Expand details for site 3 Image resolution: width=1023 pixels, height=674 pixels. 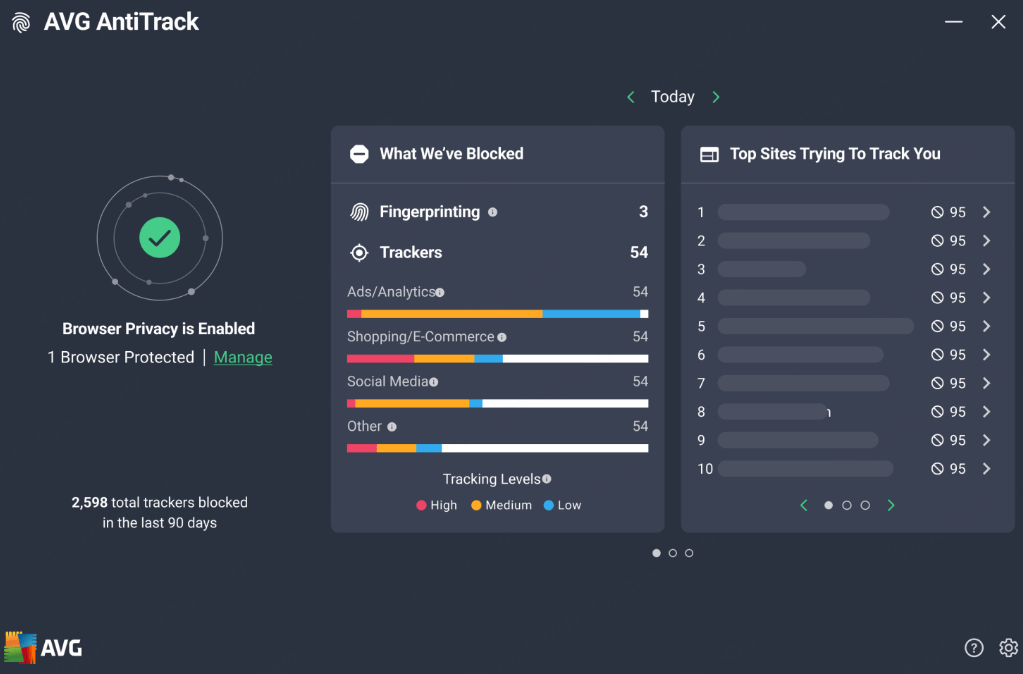[986, 269]
